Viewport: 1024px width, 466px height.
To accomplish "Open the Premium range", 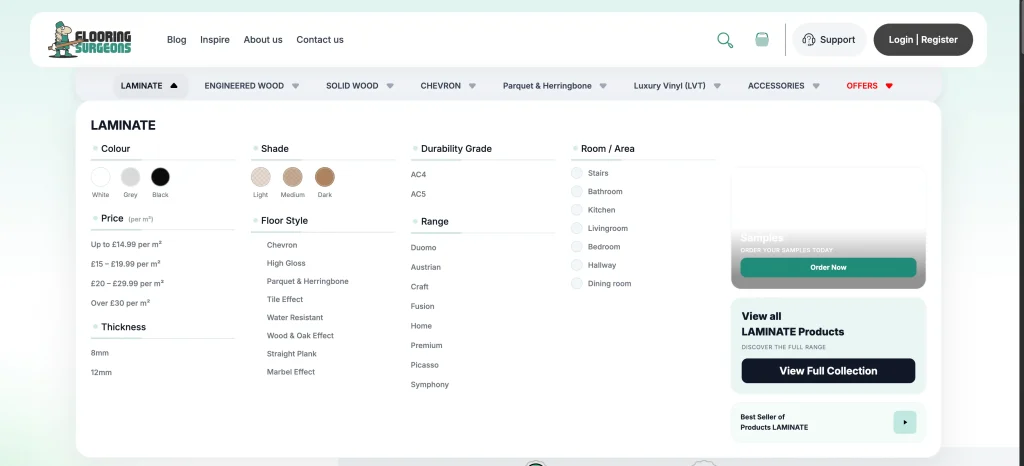I will 426,346.
